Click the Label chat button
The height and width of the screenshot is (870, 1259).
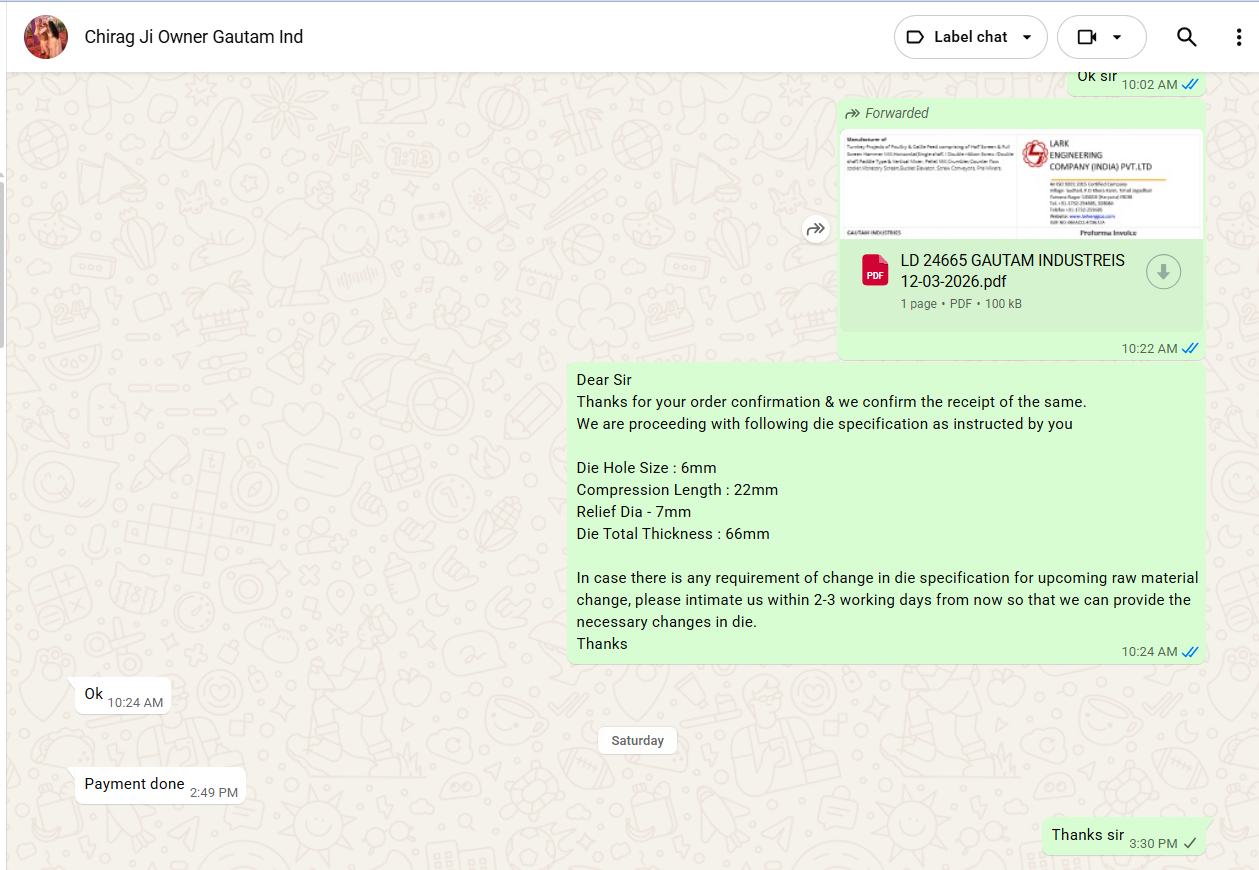tap(957, 37)
